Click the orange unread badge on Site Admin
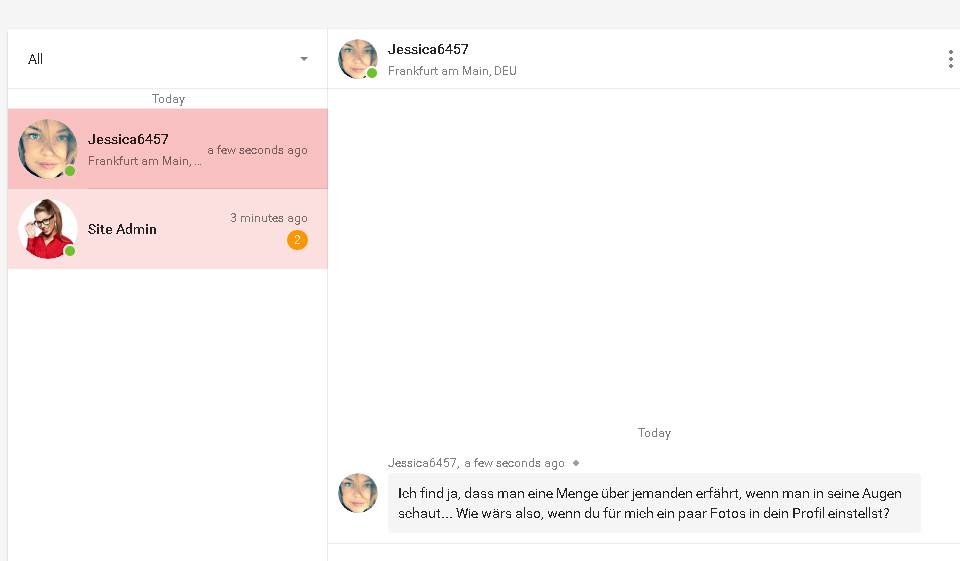This screenshot has width=960, height=561. (x=297, y=240)
